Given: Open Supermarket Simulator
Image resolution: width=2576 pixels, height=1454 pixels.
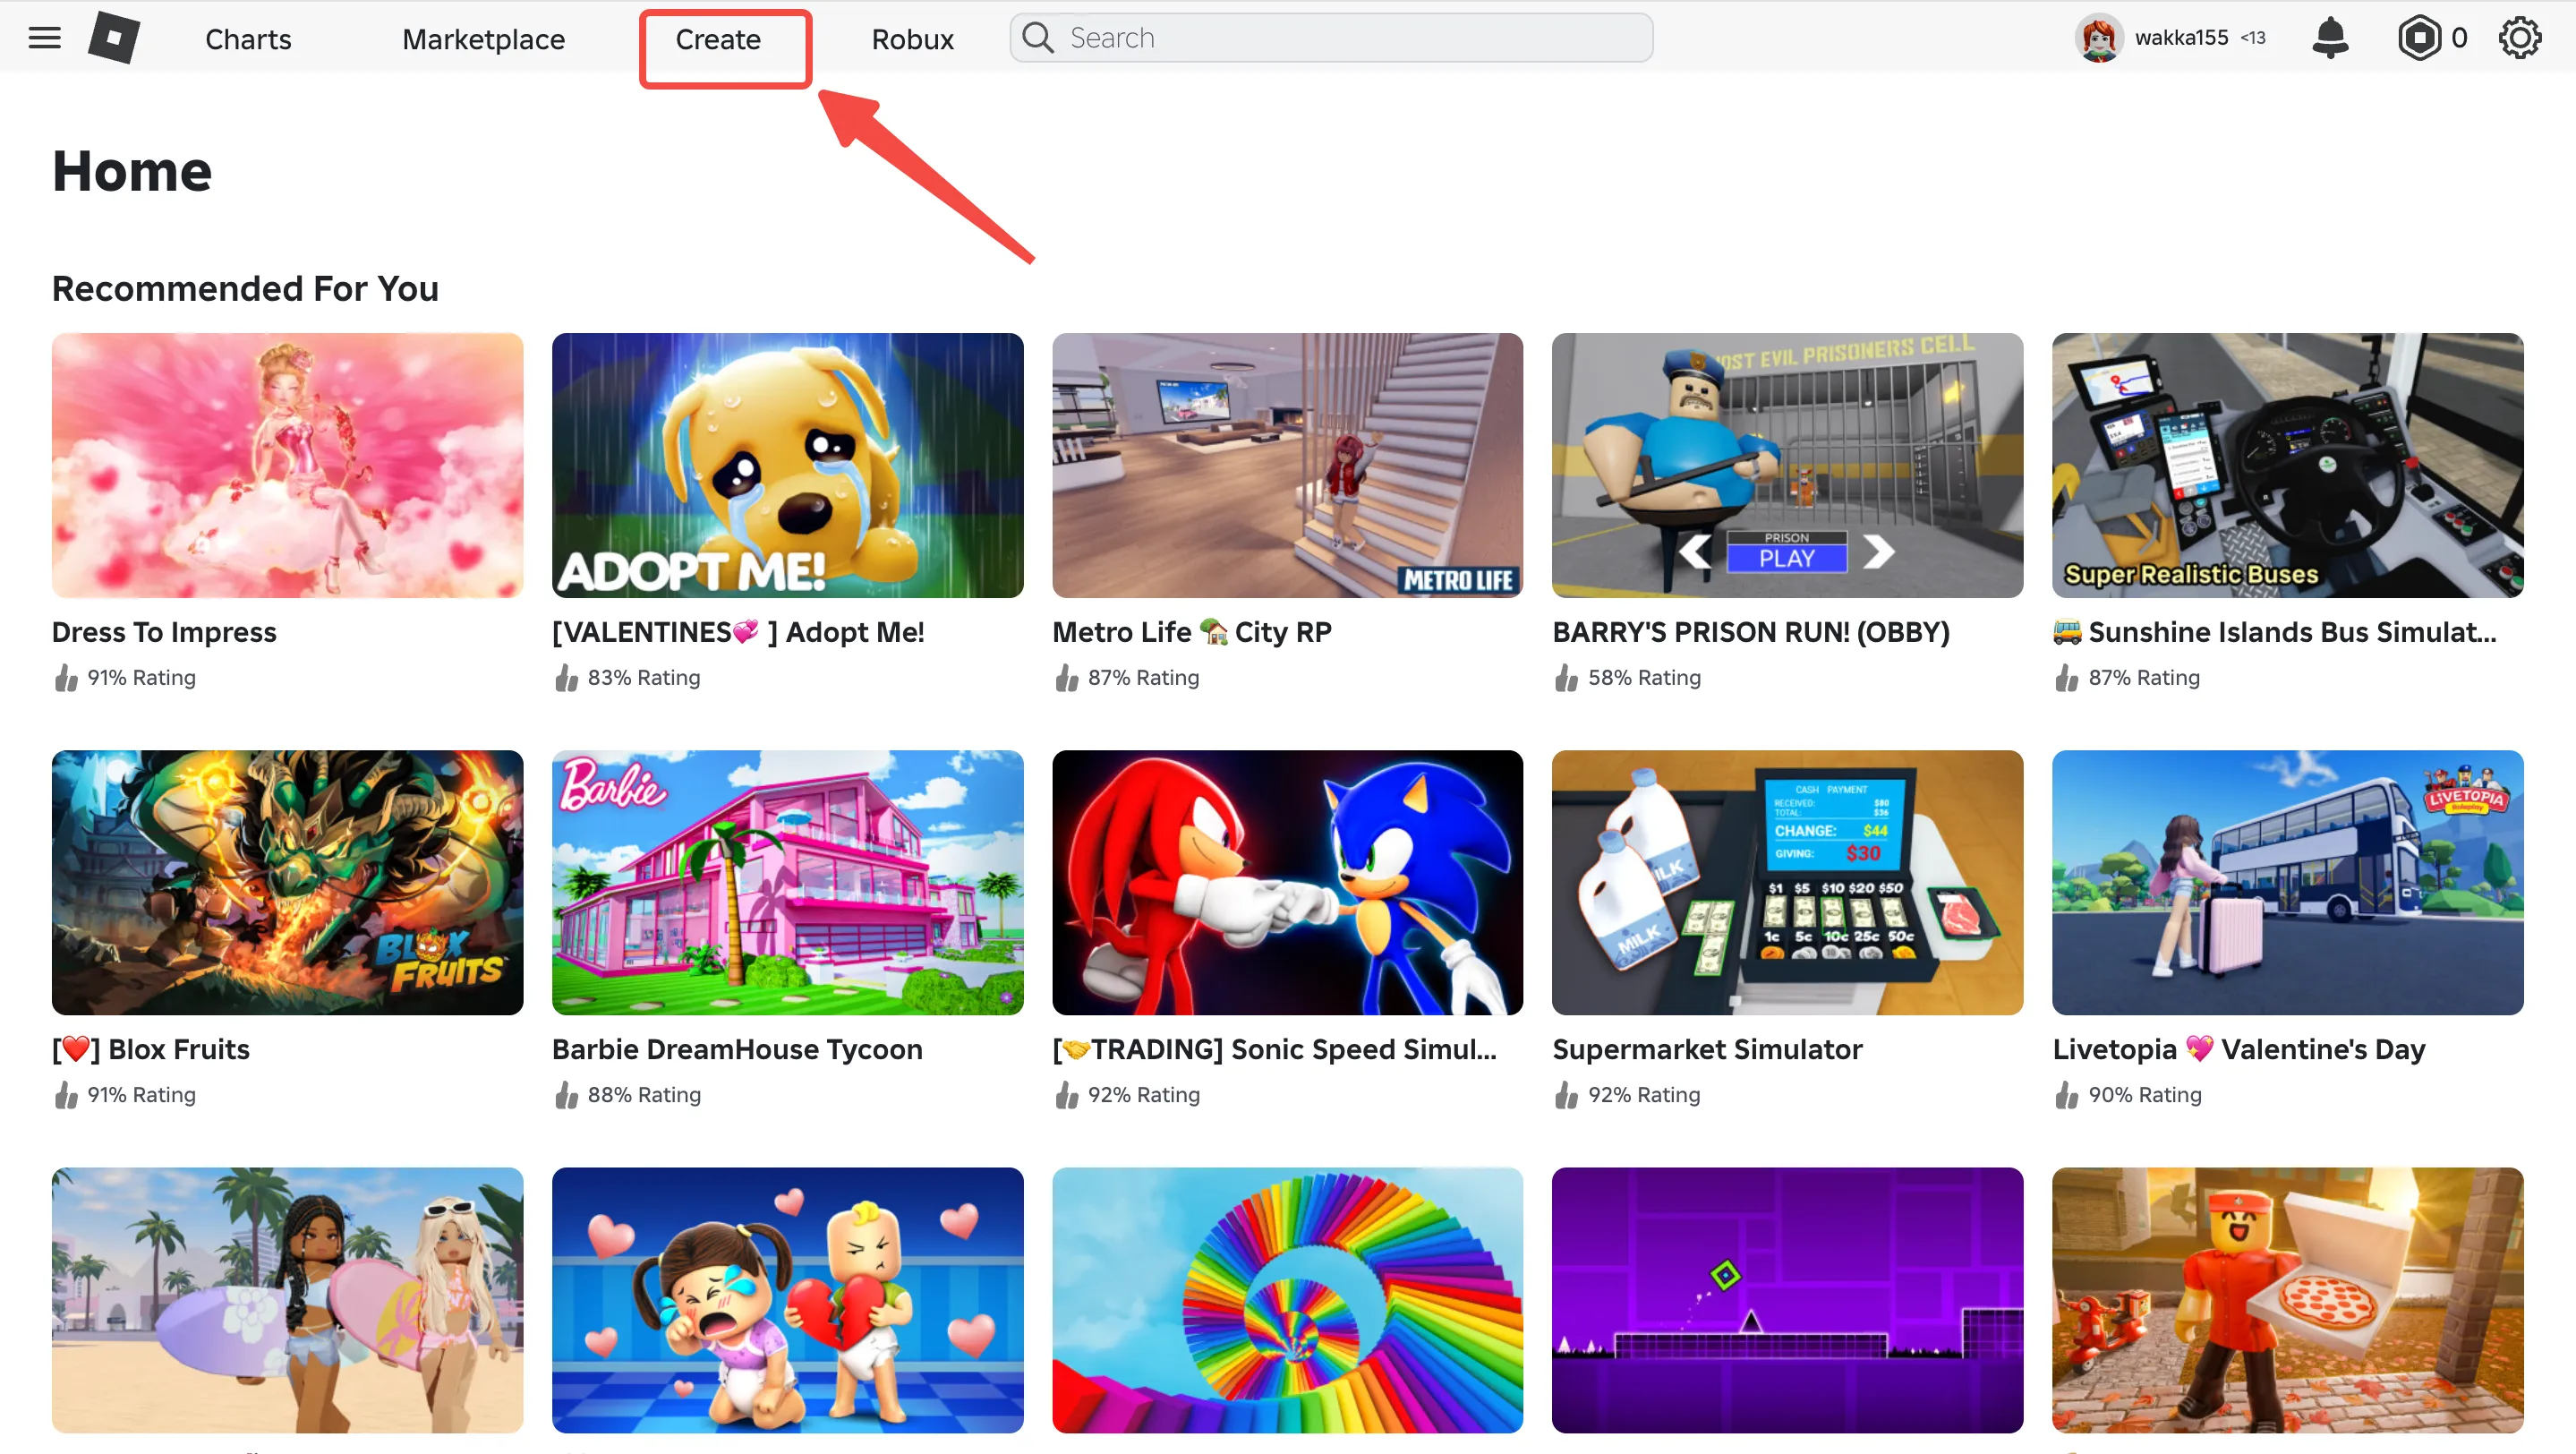Looking at the screenshot, I should [1787, 882].
